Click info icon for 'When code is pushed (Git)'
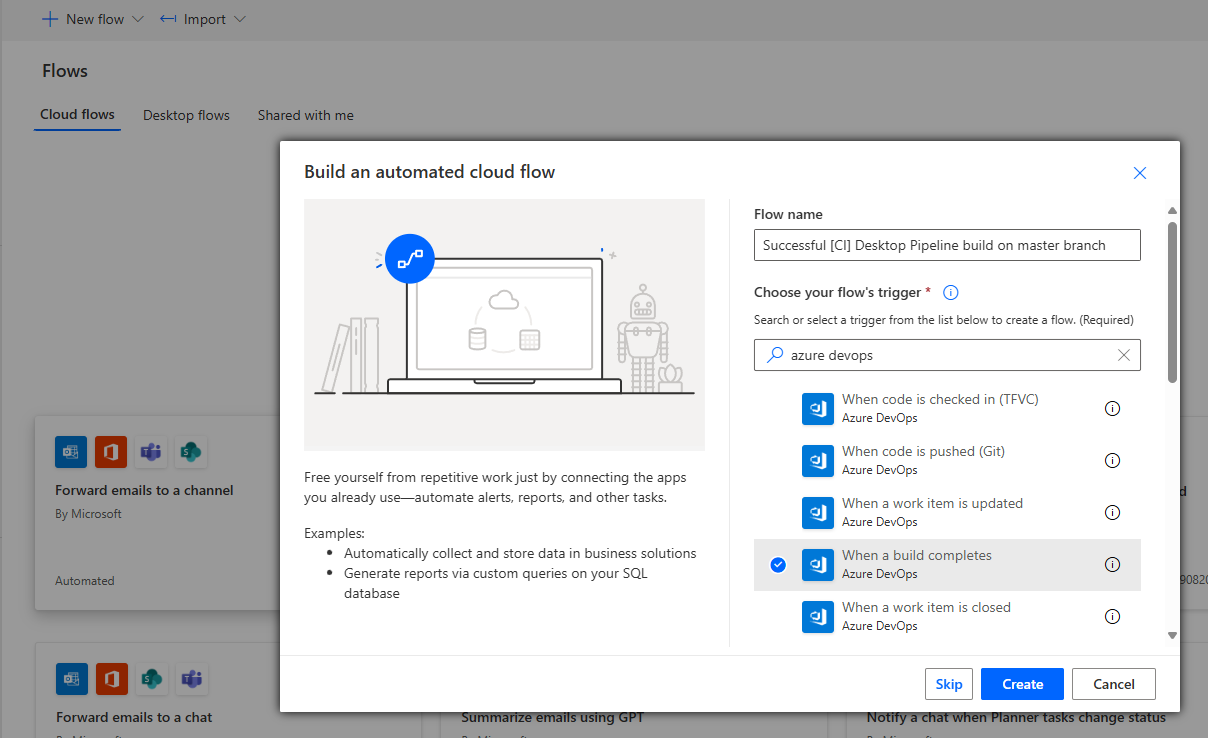This screenshot has width=1208, height=738. coord(1111,461)
